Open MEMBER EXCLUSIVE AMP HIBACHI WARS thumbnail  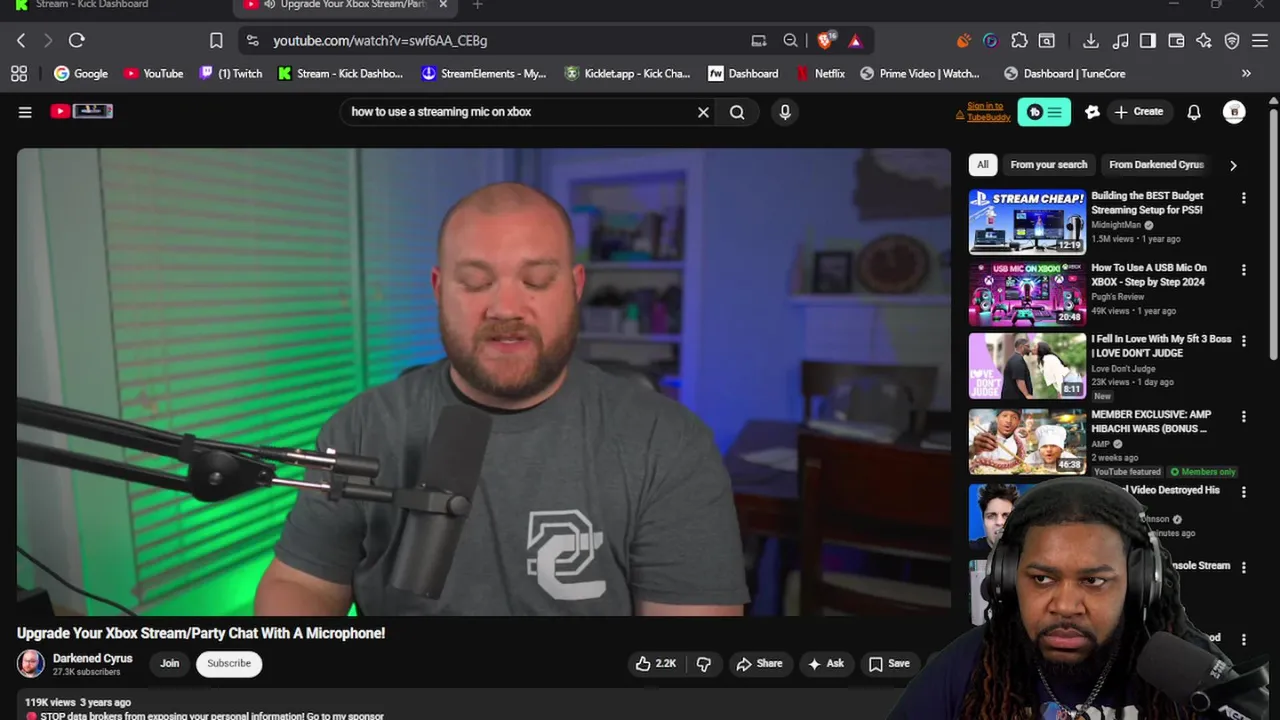[1027, 441]
